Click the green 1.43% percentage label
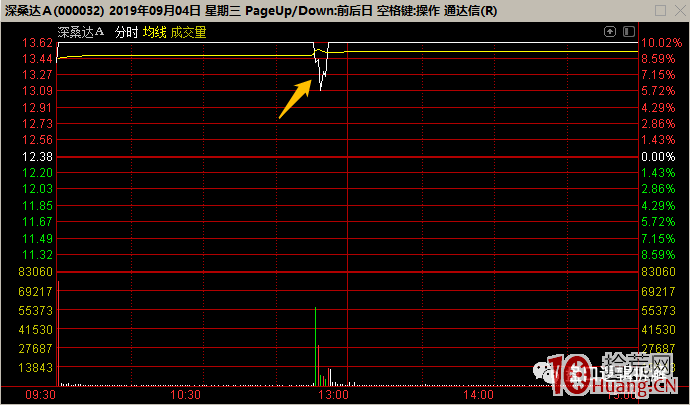 point(658,173)
